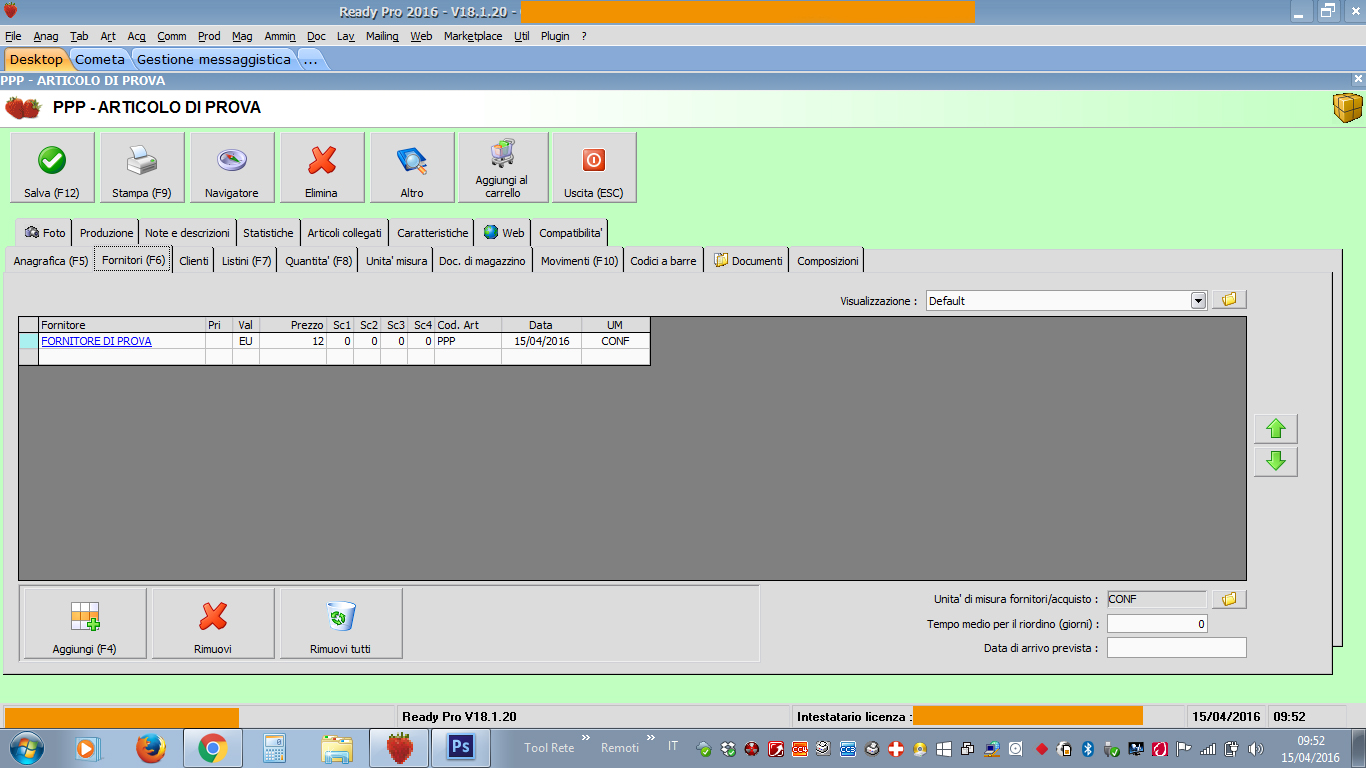This screenshot has width=1366, height=768.
Task: Click the Prezzo cell showing 12
Action: pos(293,341)
